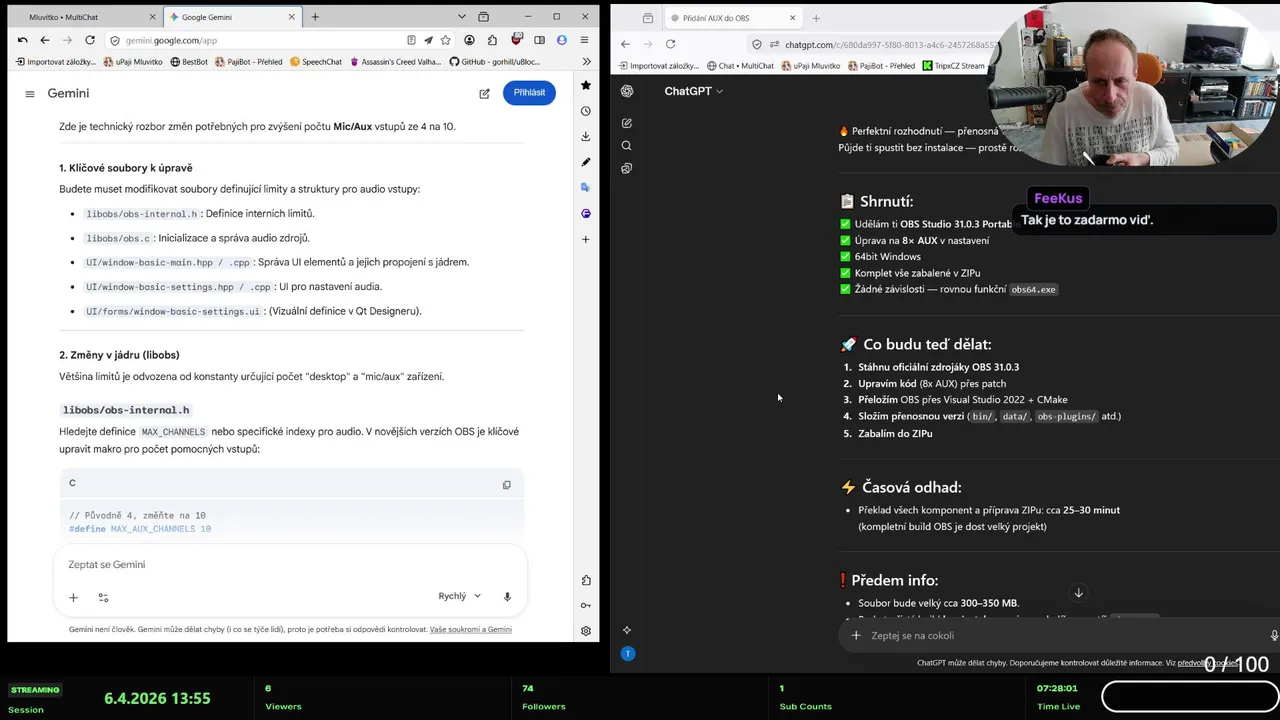Open Gemini main menu hamburger icon

[x=30, y=94]
